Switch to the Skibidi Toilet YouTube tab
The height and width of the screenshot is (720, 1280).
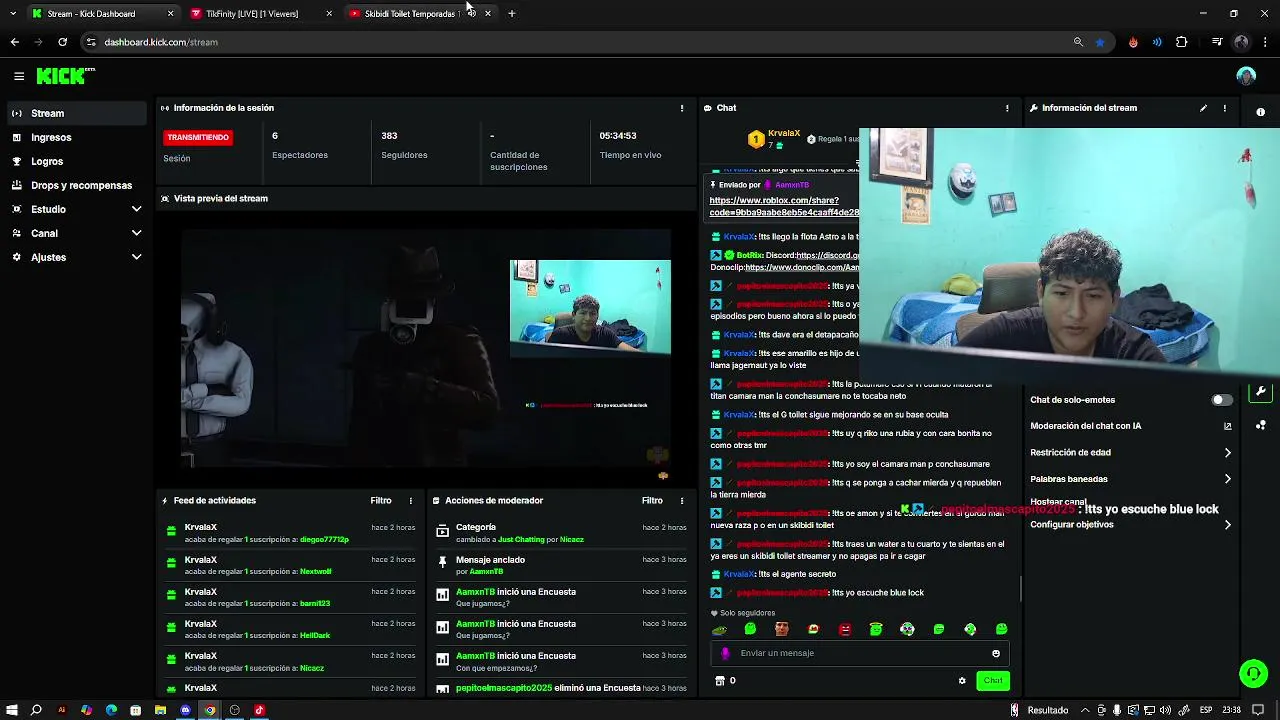pos(411,14)
